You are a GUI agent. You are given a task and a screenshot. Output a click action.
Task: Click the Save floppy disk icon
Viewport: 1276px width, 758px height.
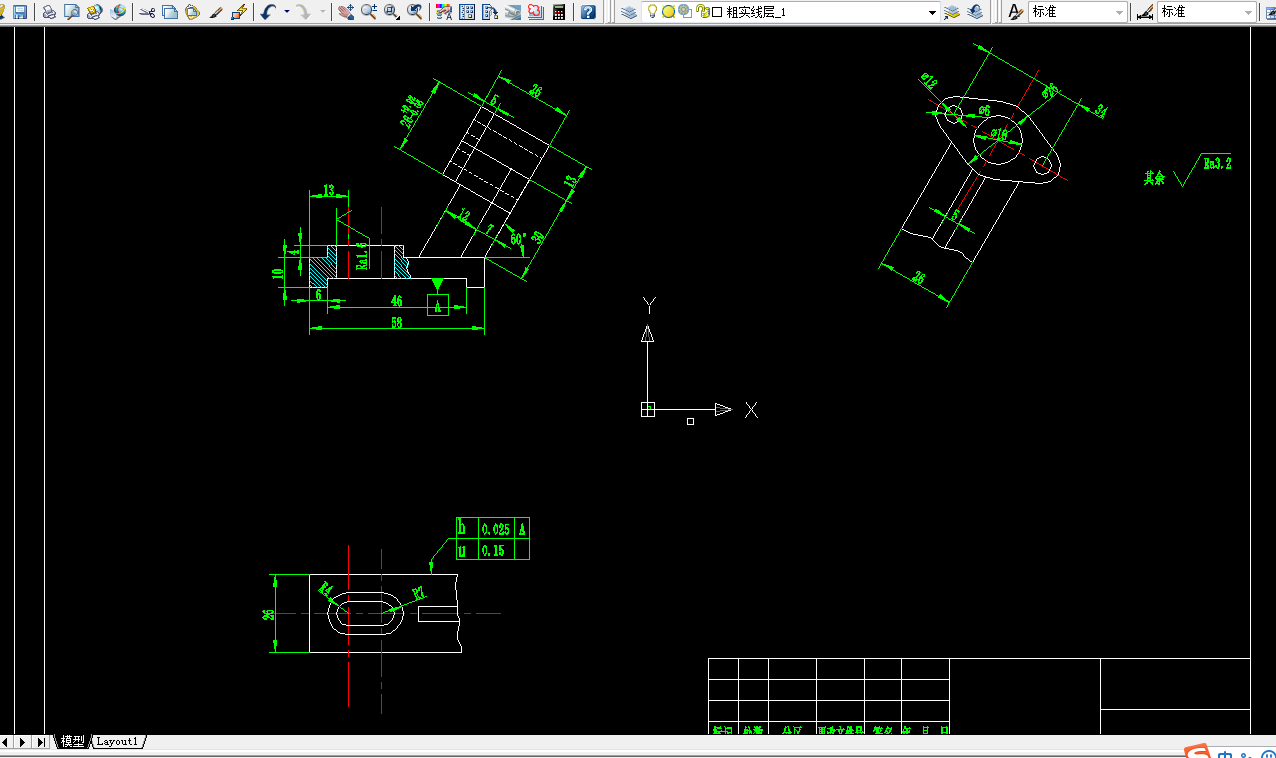pyautogui.click(x=20, y=12)
